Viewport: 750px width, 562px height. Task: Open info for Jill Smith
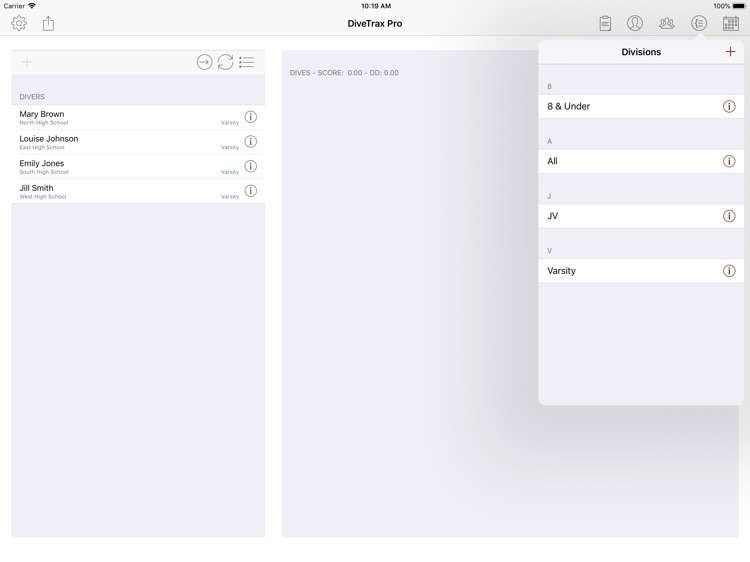(x=251, y=191)
